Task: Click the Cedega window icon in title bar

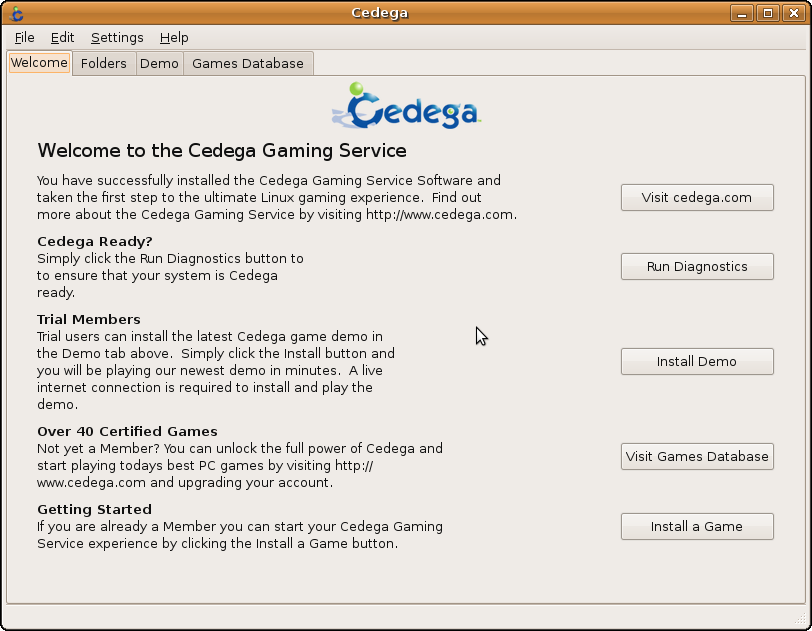Action: point(15,13)
